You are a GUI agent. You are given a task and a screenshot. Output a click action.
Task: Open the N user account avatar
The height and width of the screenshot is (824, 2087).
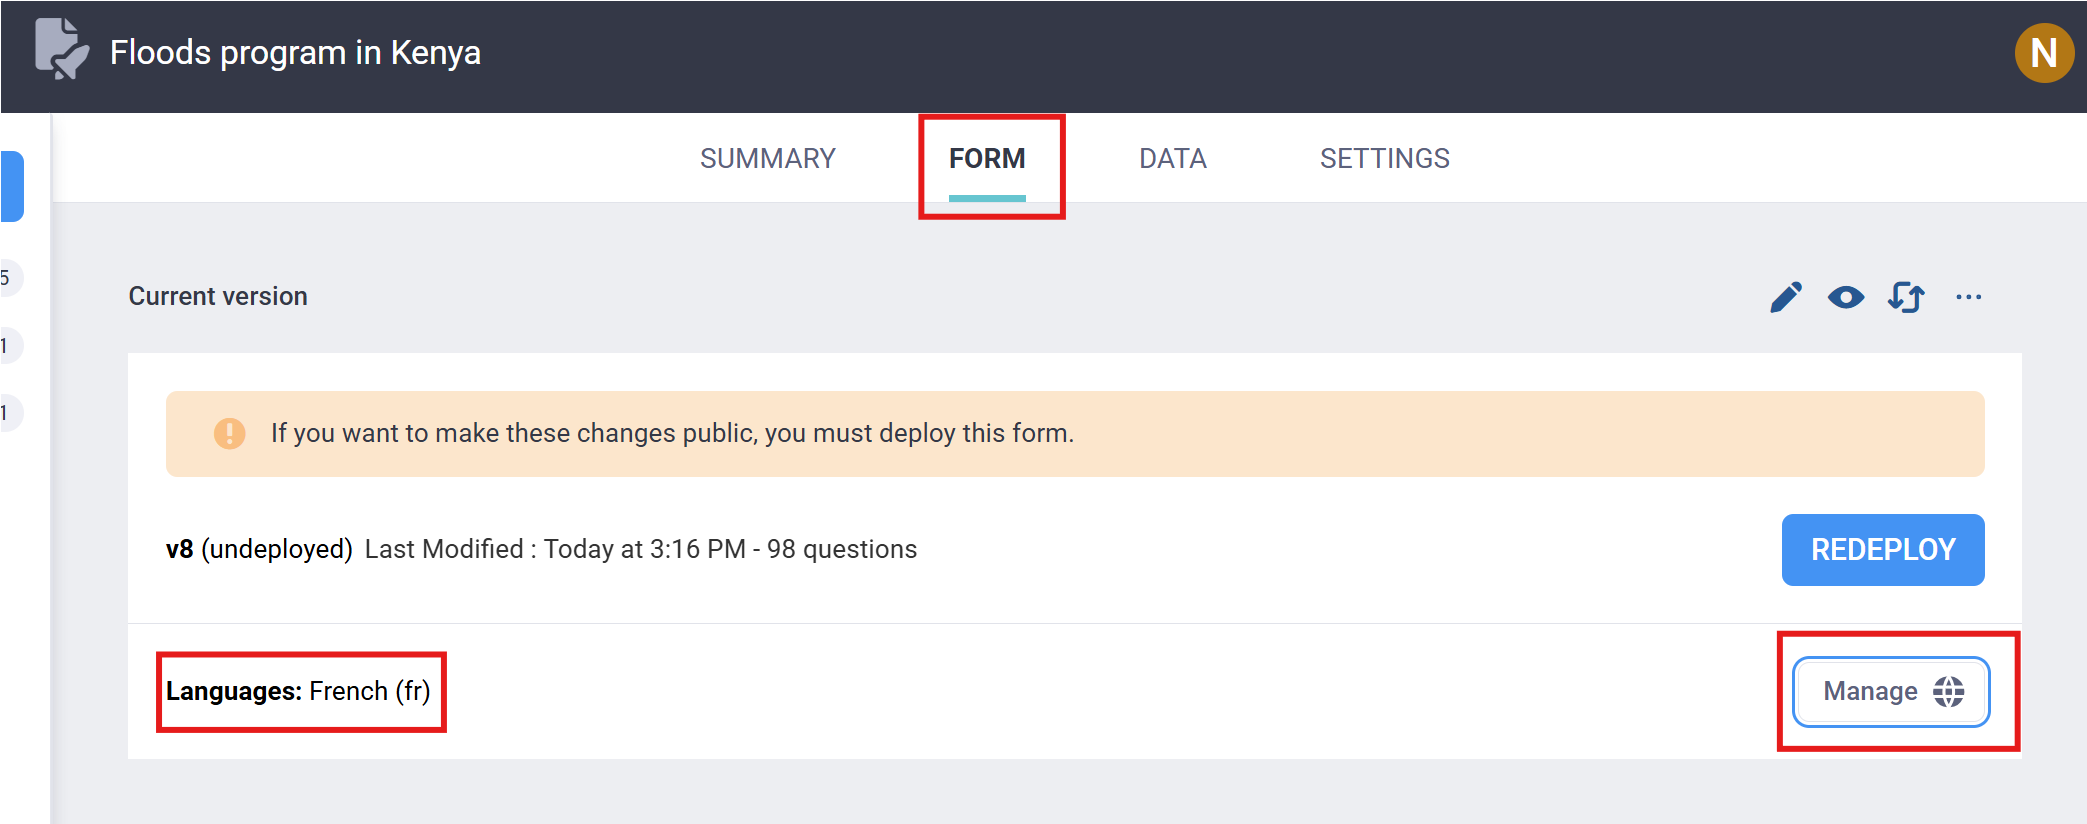tap(2044, 53)
